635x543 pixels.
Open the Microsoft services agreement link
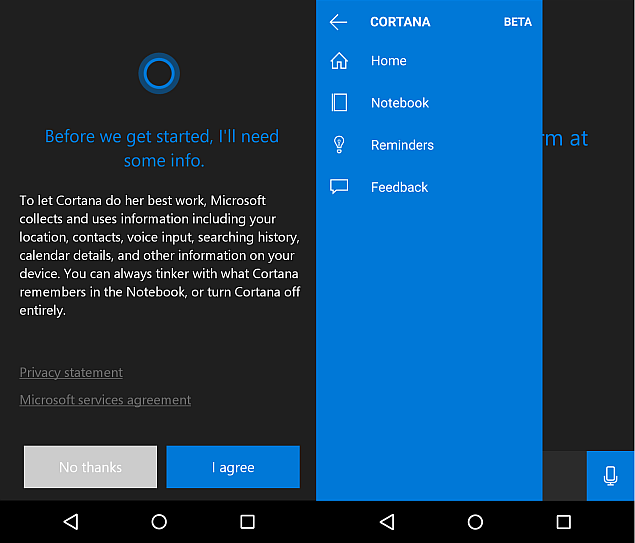(105, 400)
